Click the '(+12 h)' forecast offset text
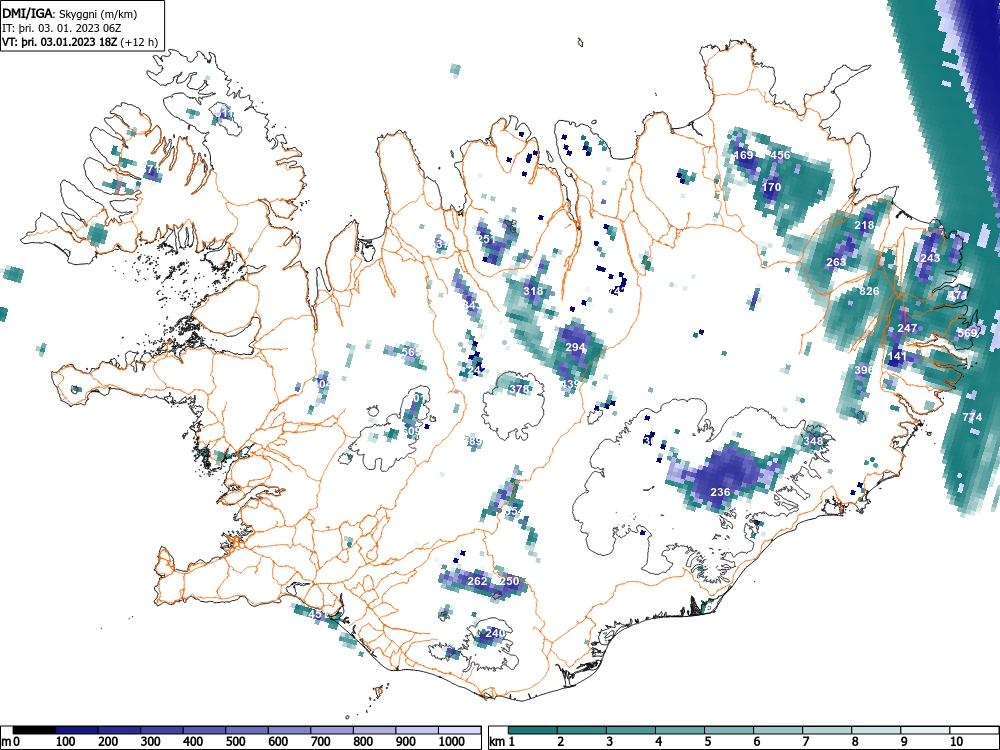 [139, 42]
